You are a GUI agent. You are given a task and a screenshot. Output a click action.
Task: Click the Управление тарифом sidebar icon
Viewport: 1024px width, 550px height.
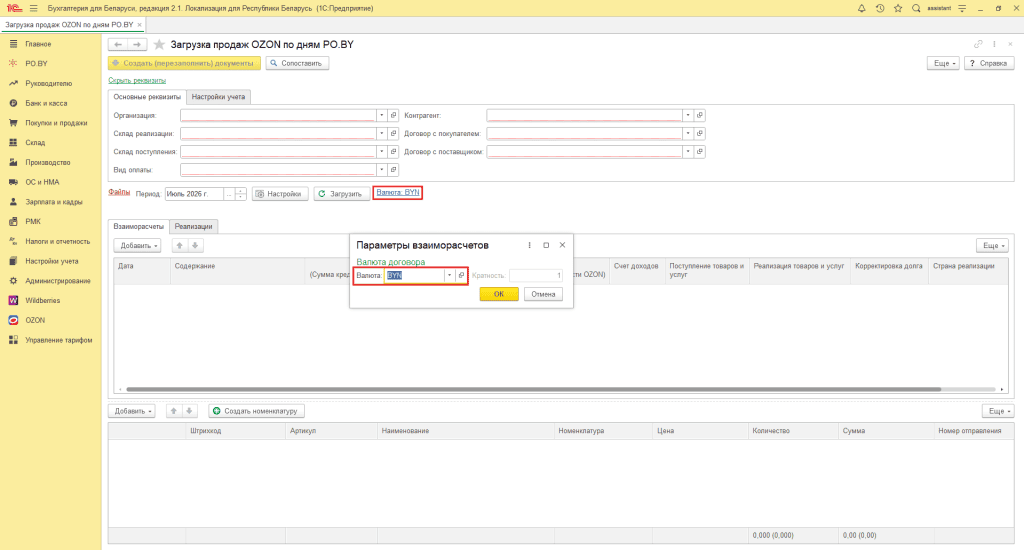coord(13,340)
